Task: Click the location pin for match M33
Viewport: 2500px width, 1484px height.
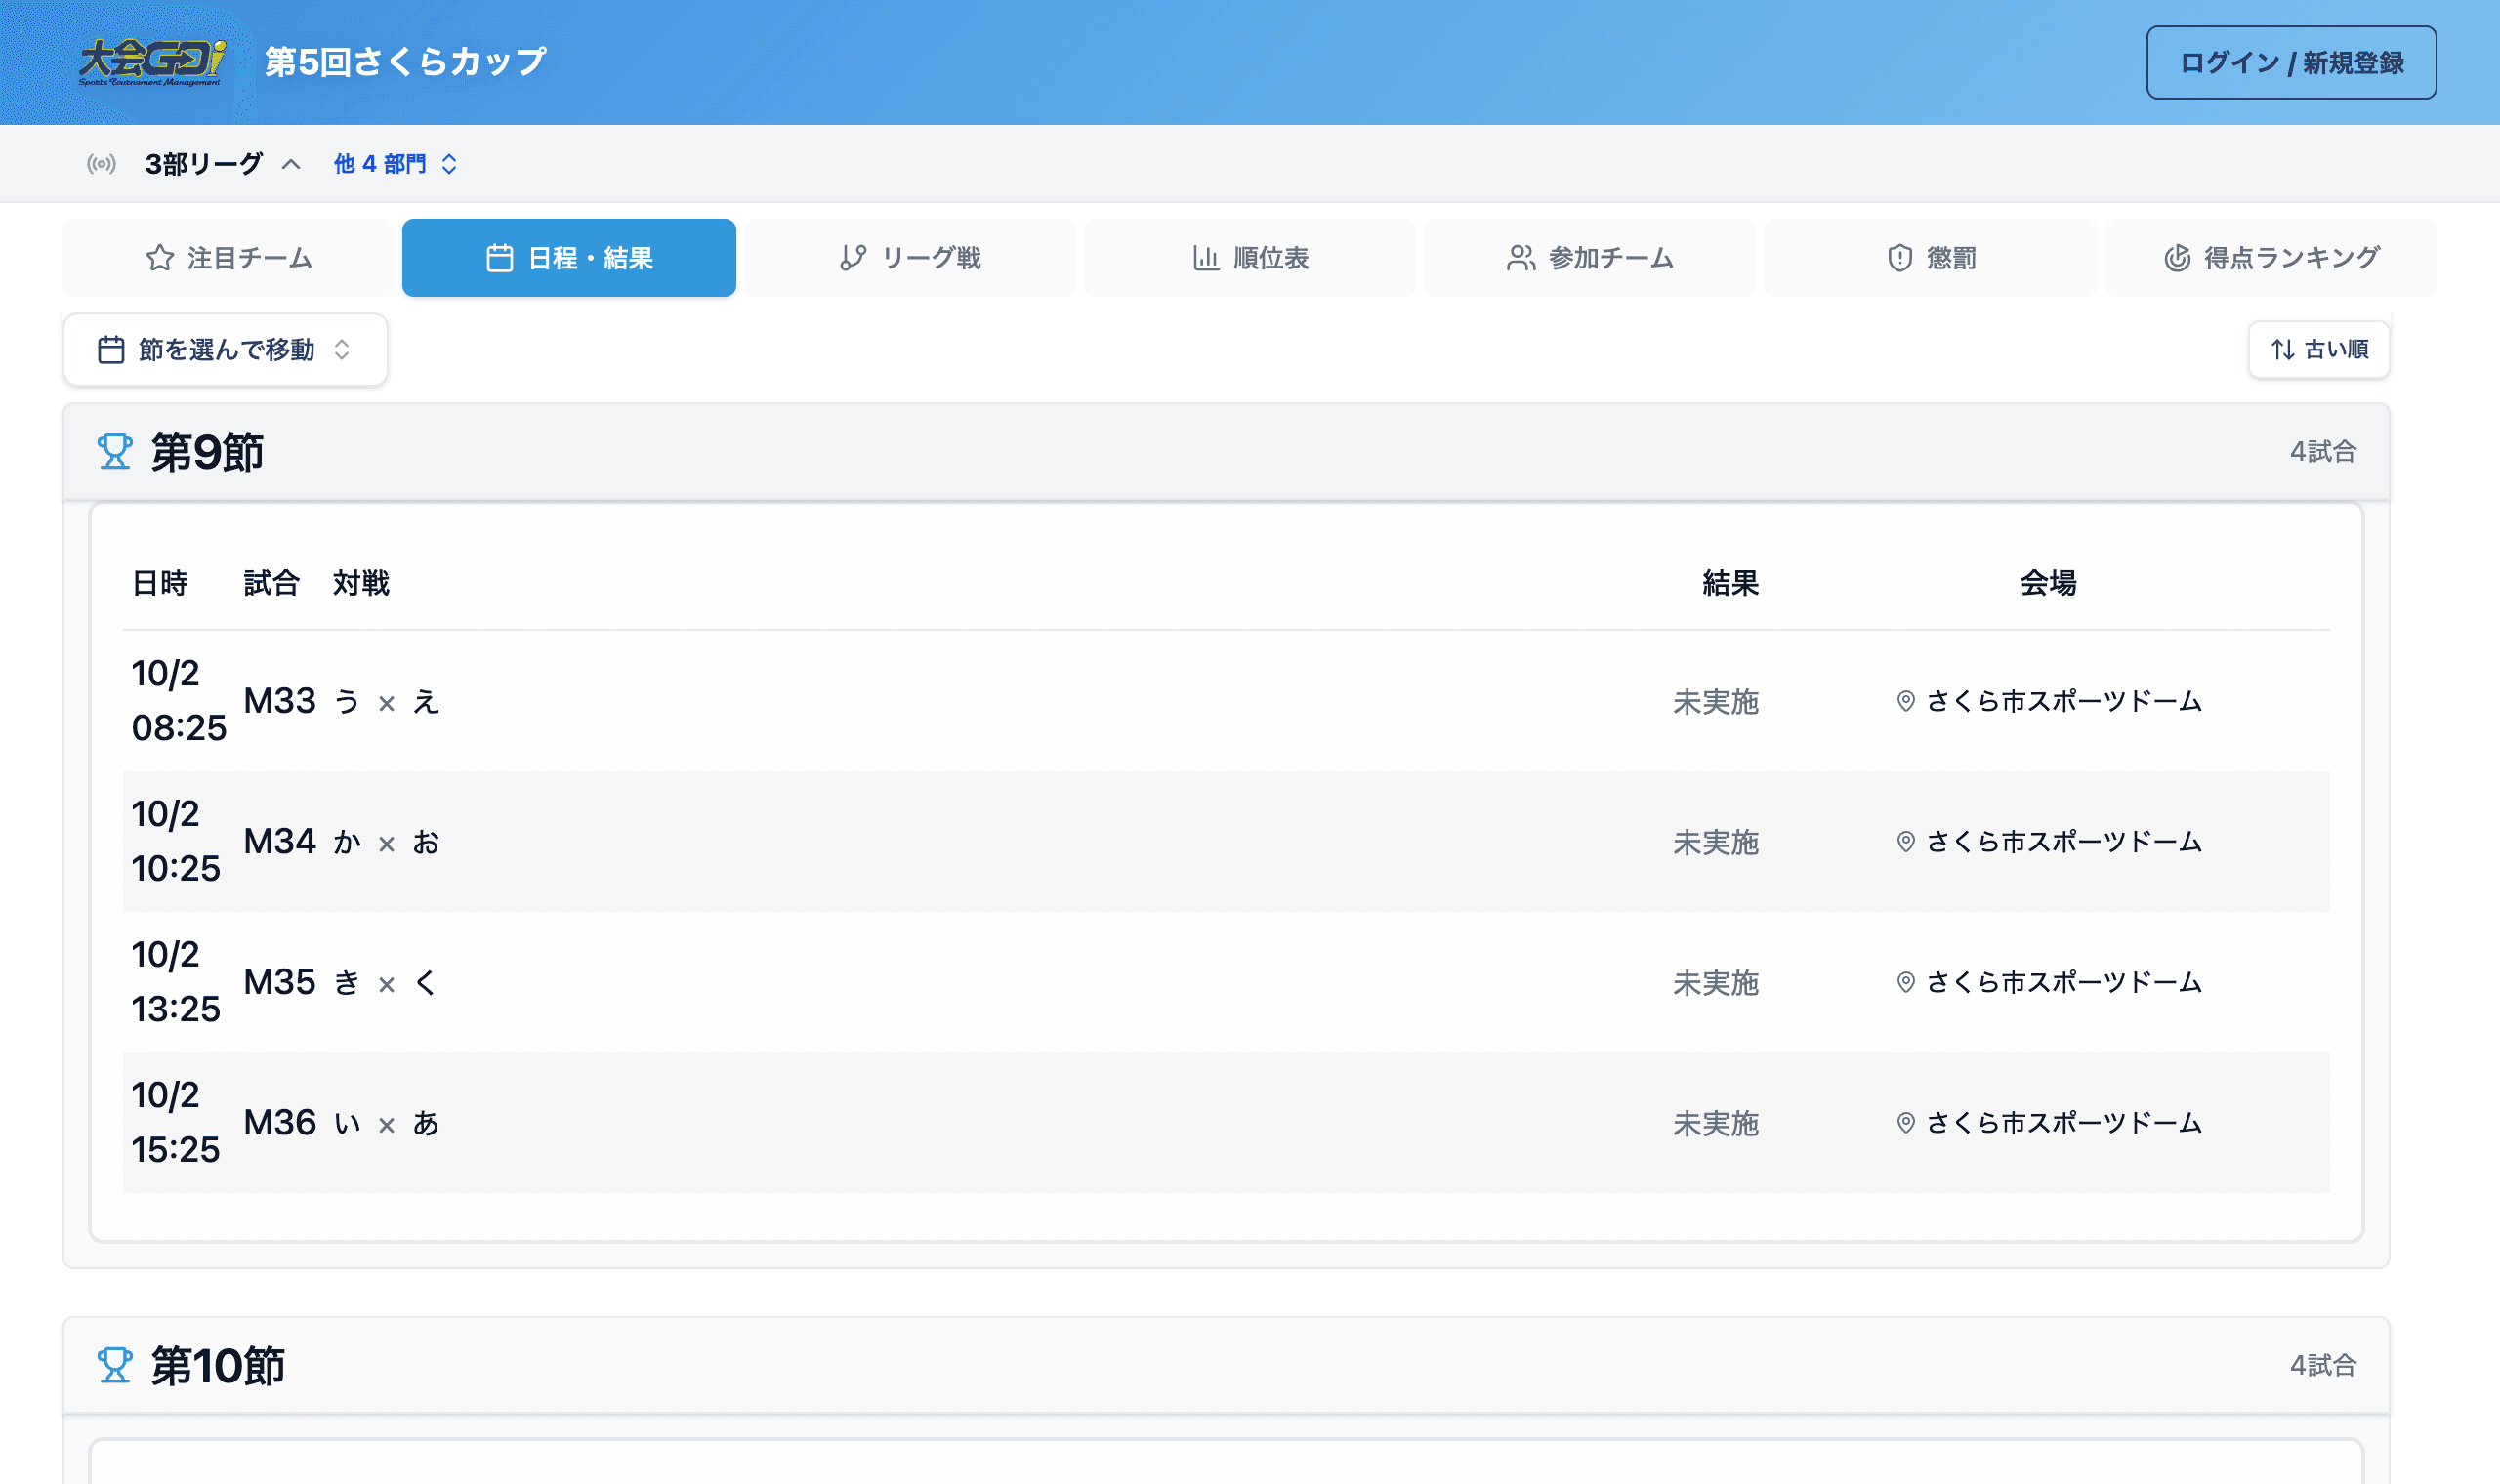Action: click(1906, 701)
